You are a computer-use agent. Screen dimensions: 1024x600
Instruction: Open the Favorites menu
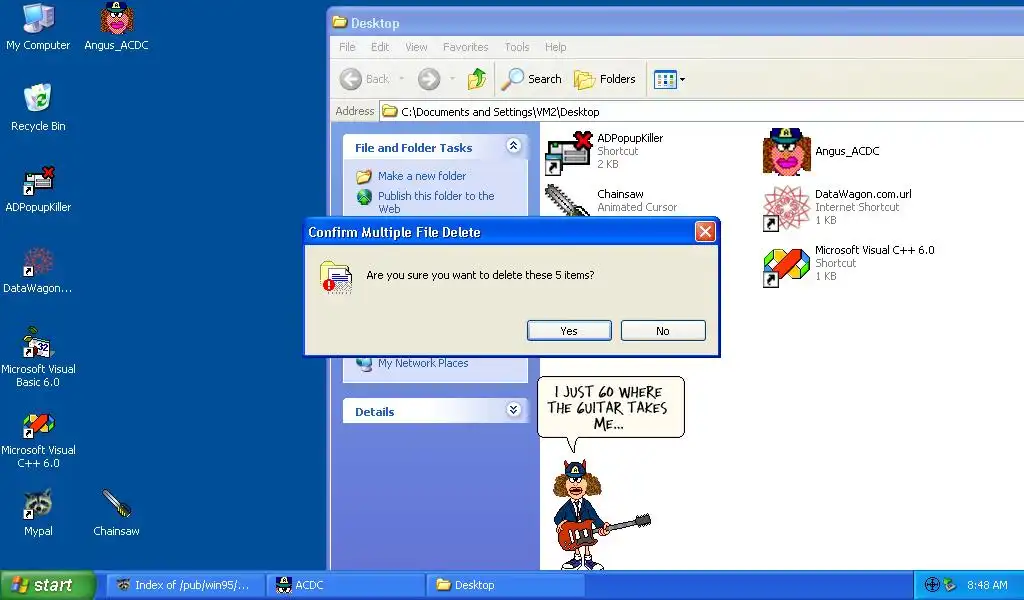[x=466, y=47]
